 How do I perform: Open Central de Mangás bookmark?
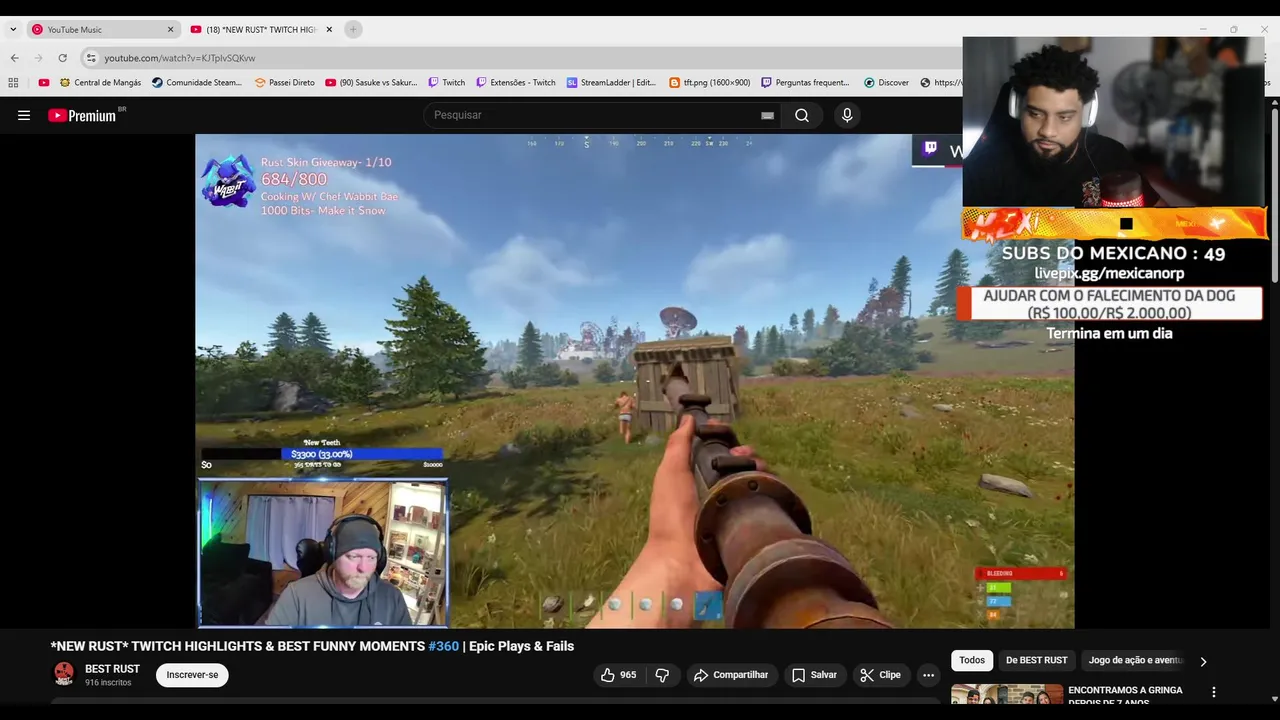pyautogui.click(x=100, y=83)
